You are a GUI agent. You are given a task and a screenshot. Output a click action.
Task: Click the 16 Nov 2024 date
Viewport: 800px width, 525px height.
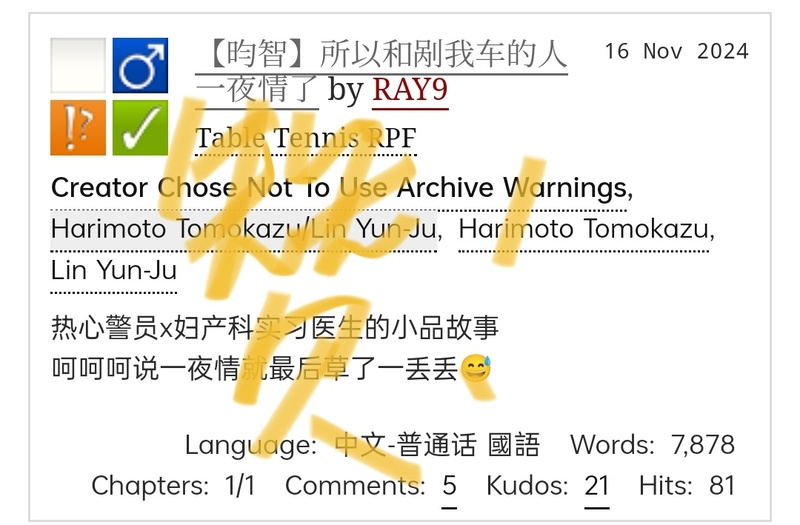pos(677,52)
